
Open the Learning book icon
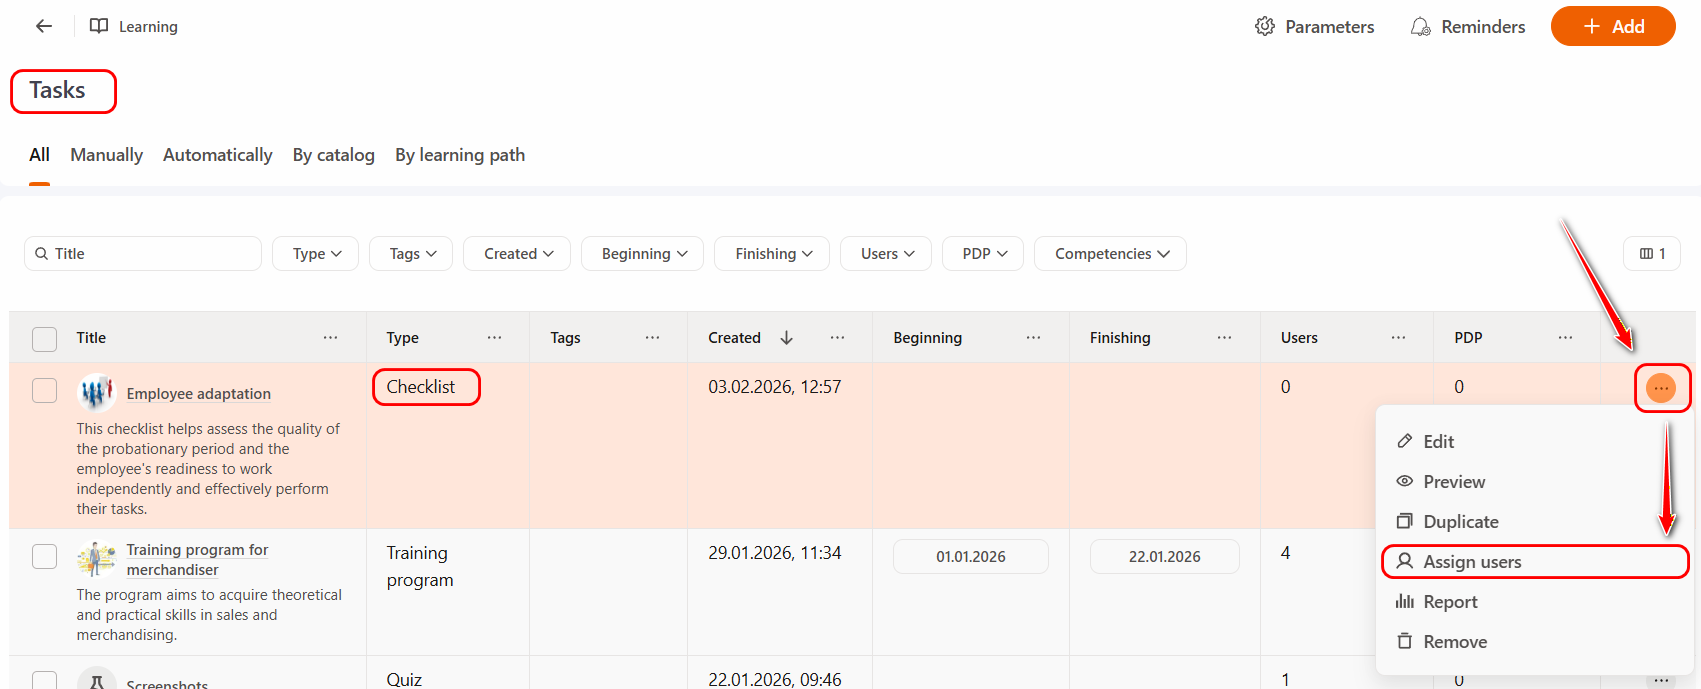click(99, 27)
